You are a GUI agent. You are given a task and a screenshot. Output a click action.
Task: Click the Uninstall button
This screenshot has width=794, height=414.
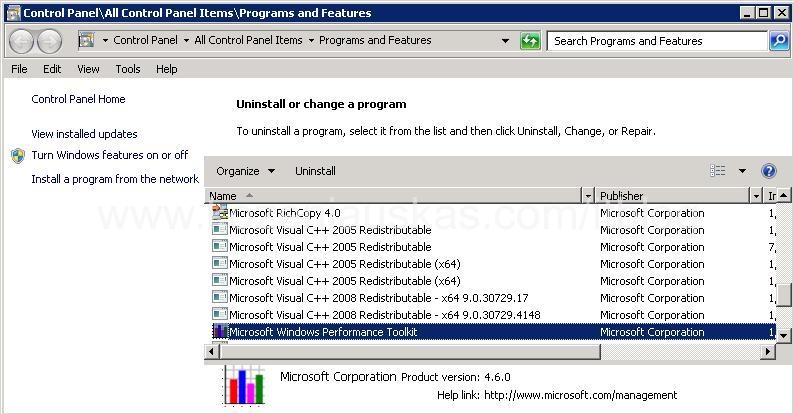[315, 171]
